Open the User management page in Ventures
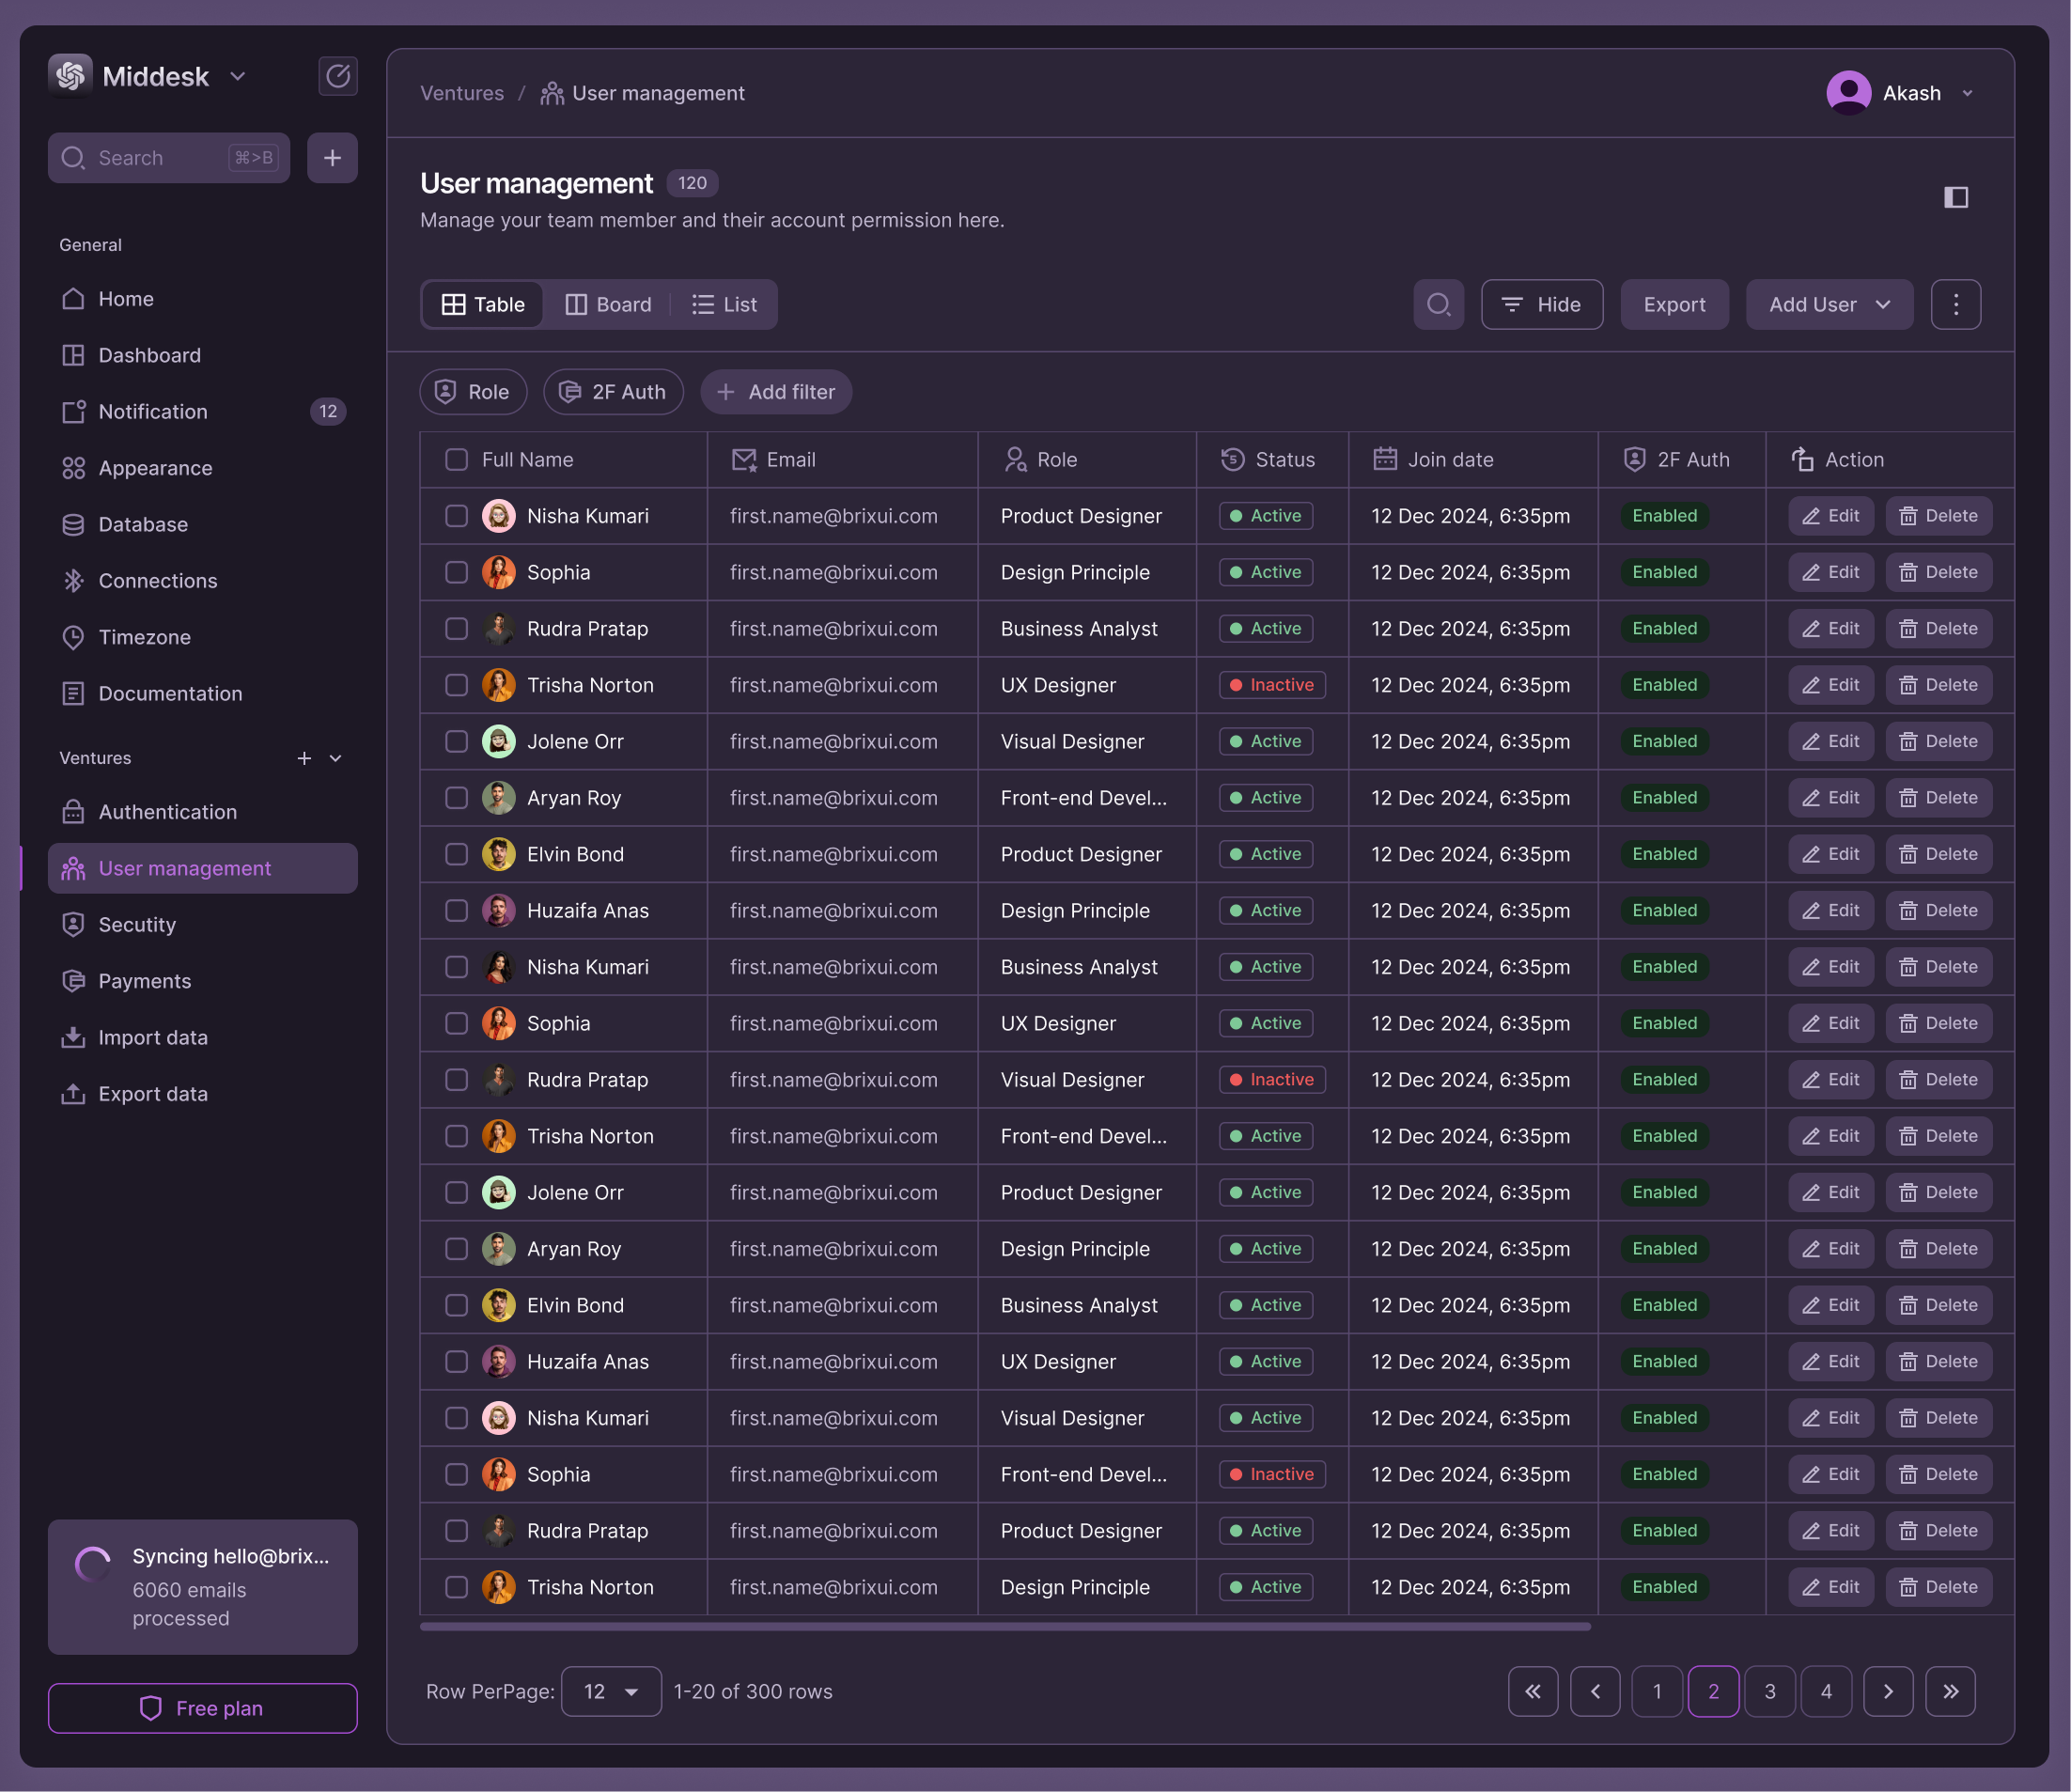This screenshot has height=1792, width=2071. [184, 868]
